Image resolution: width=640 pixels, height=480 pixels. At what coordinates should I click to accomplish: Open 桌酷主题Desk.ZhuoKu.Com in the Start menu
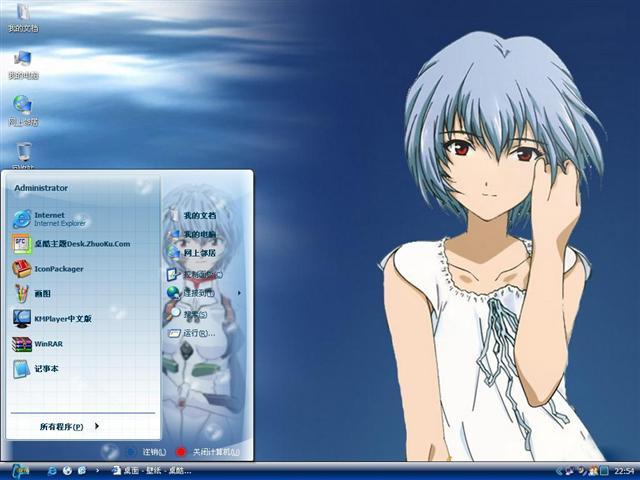coord(71,244)
